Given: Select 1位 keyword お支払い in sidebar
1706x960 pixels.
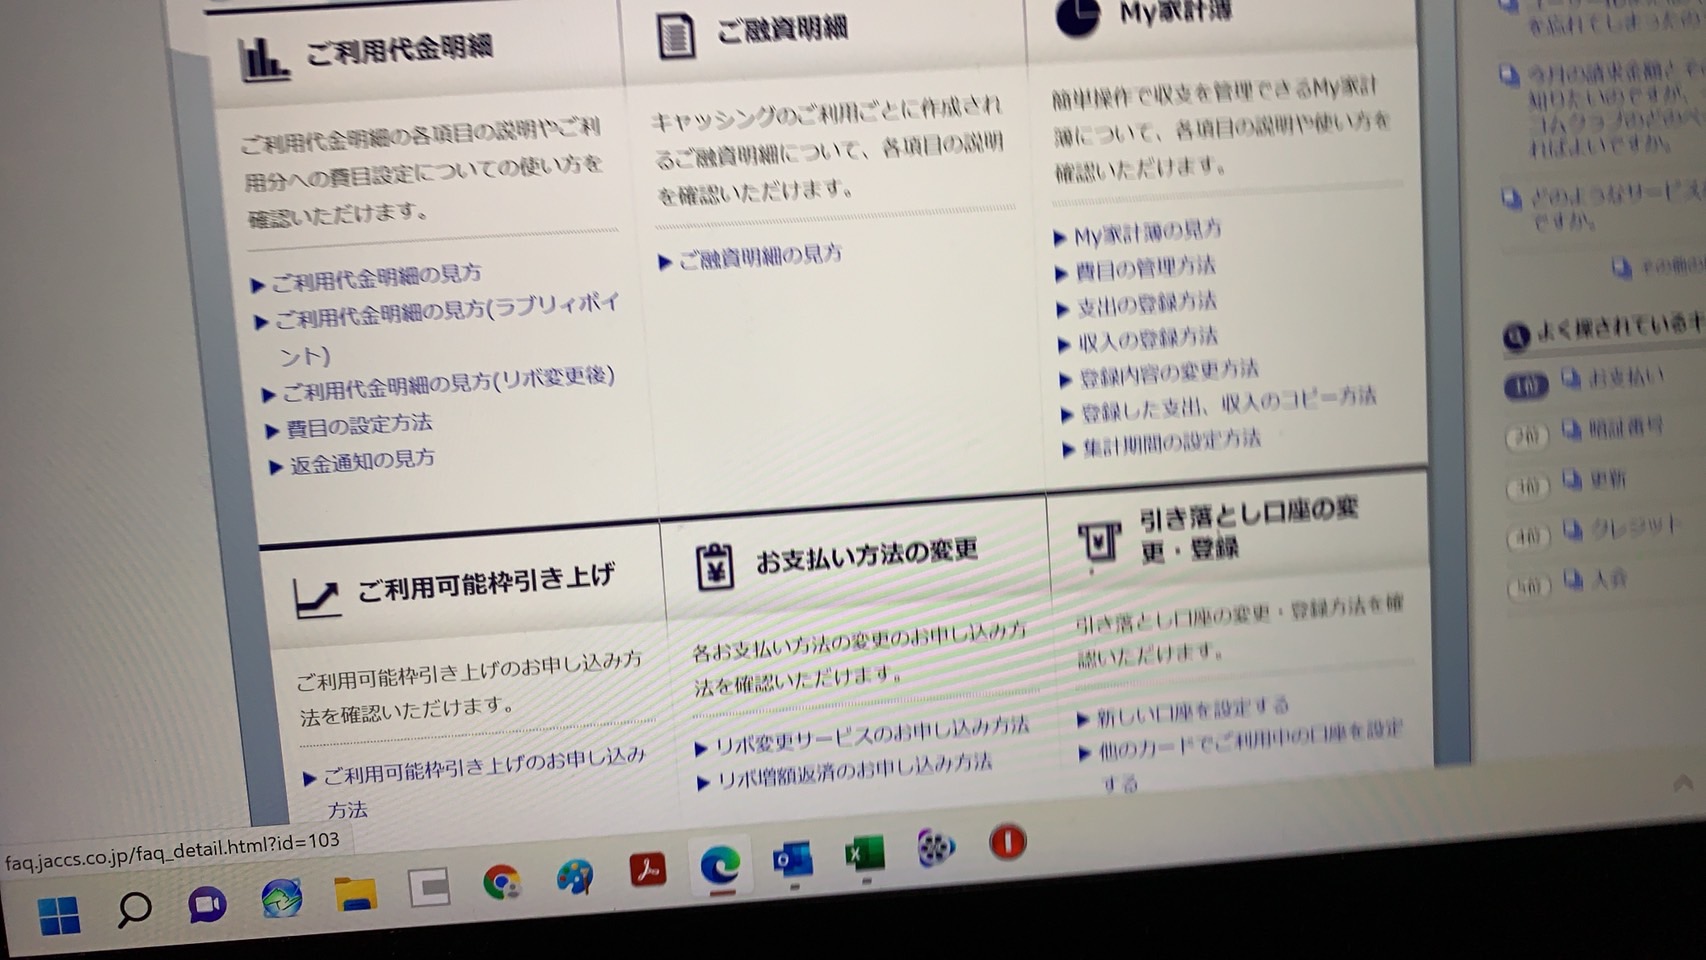Looking at the screenshot, I should click(1627, 377).
